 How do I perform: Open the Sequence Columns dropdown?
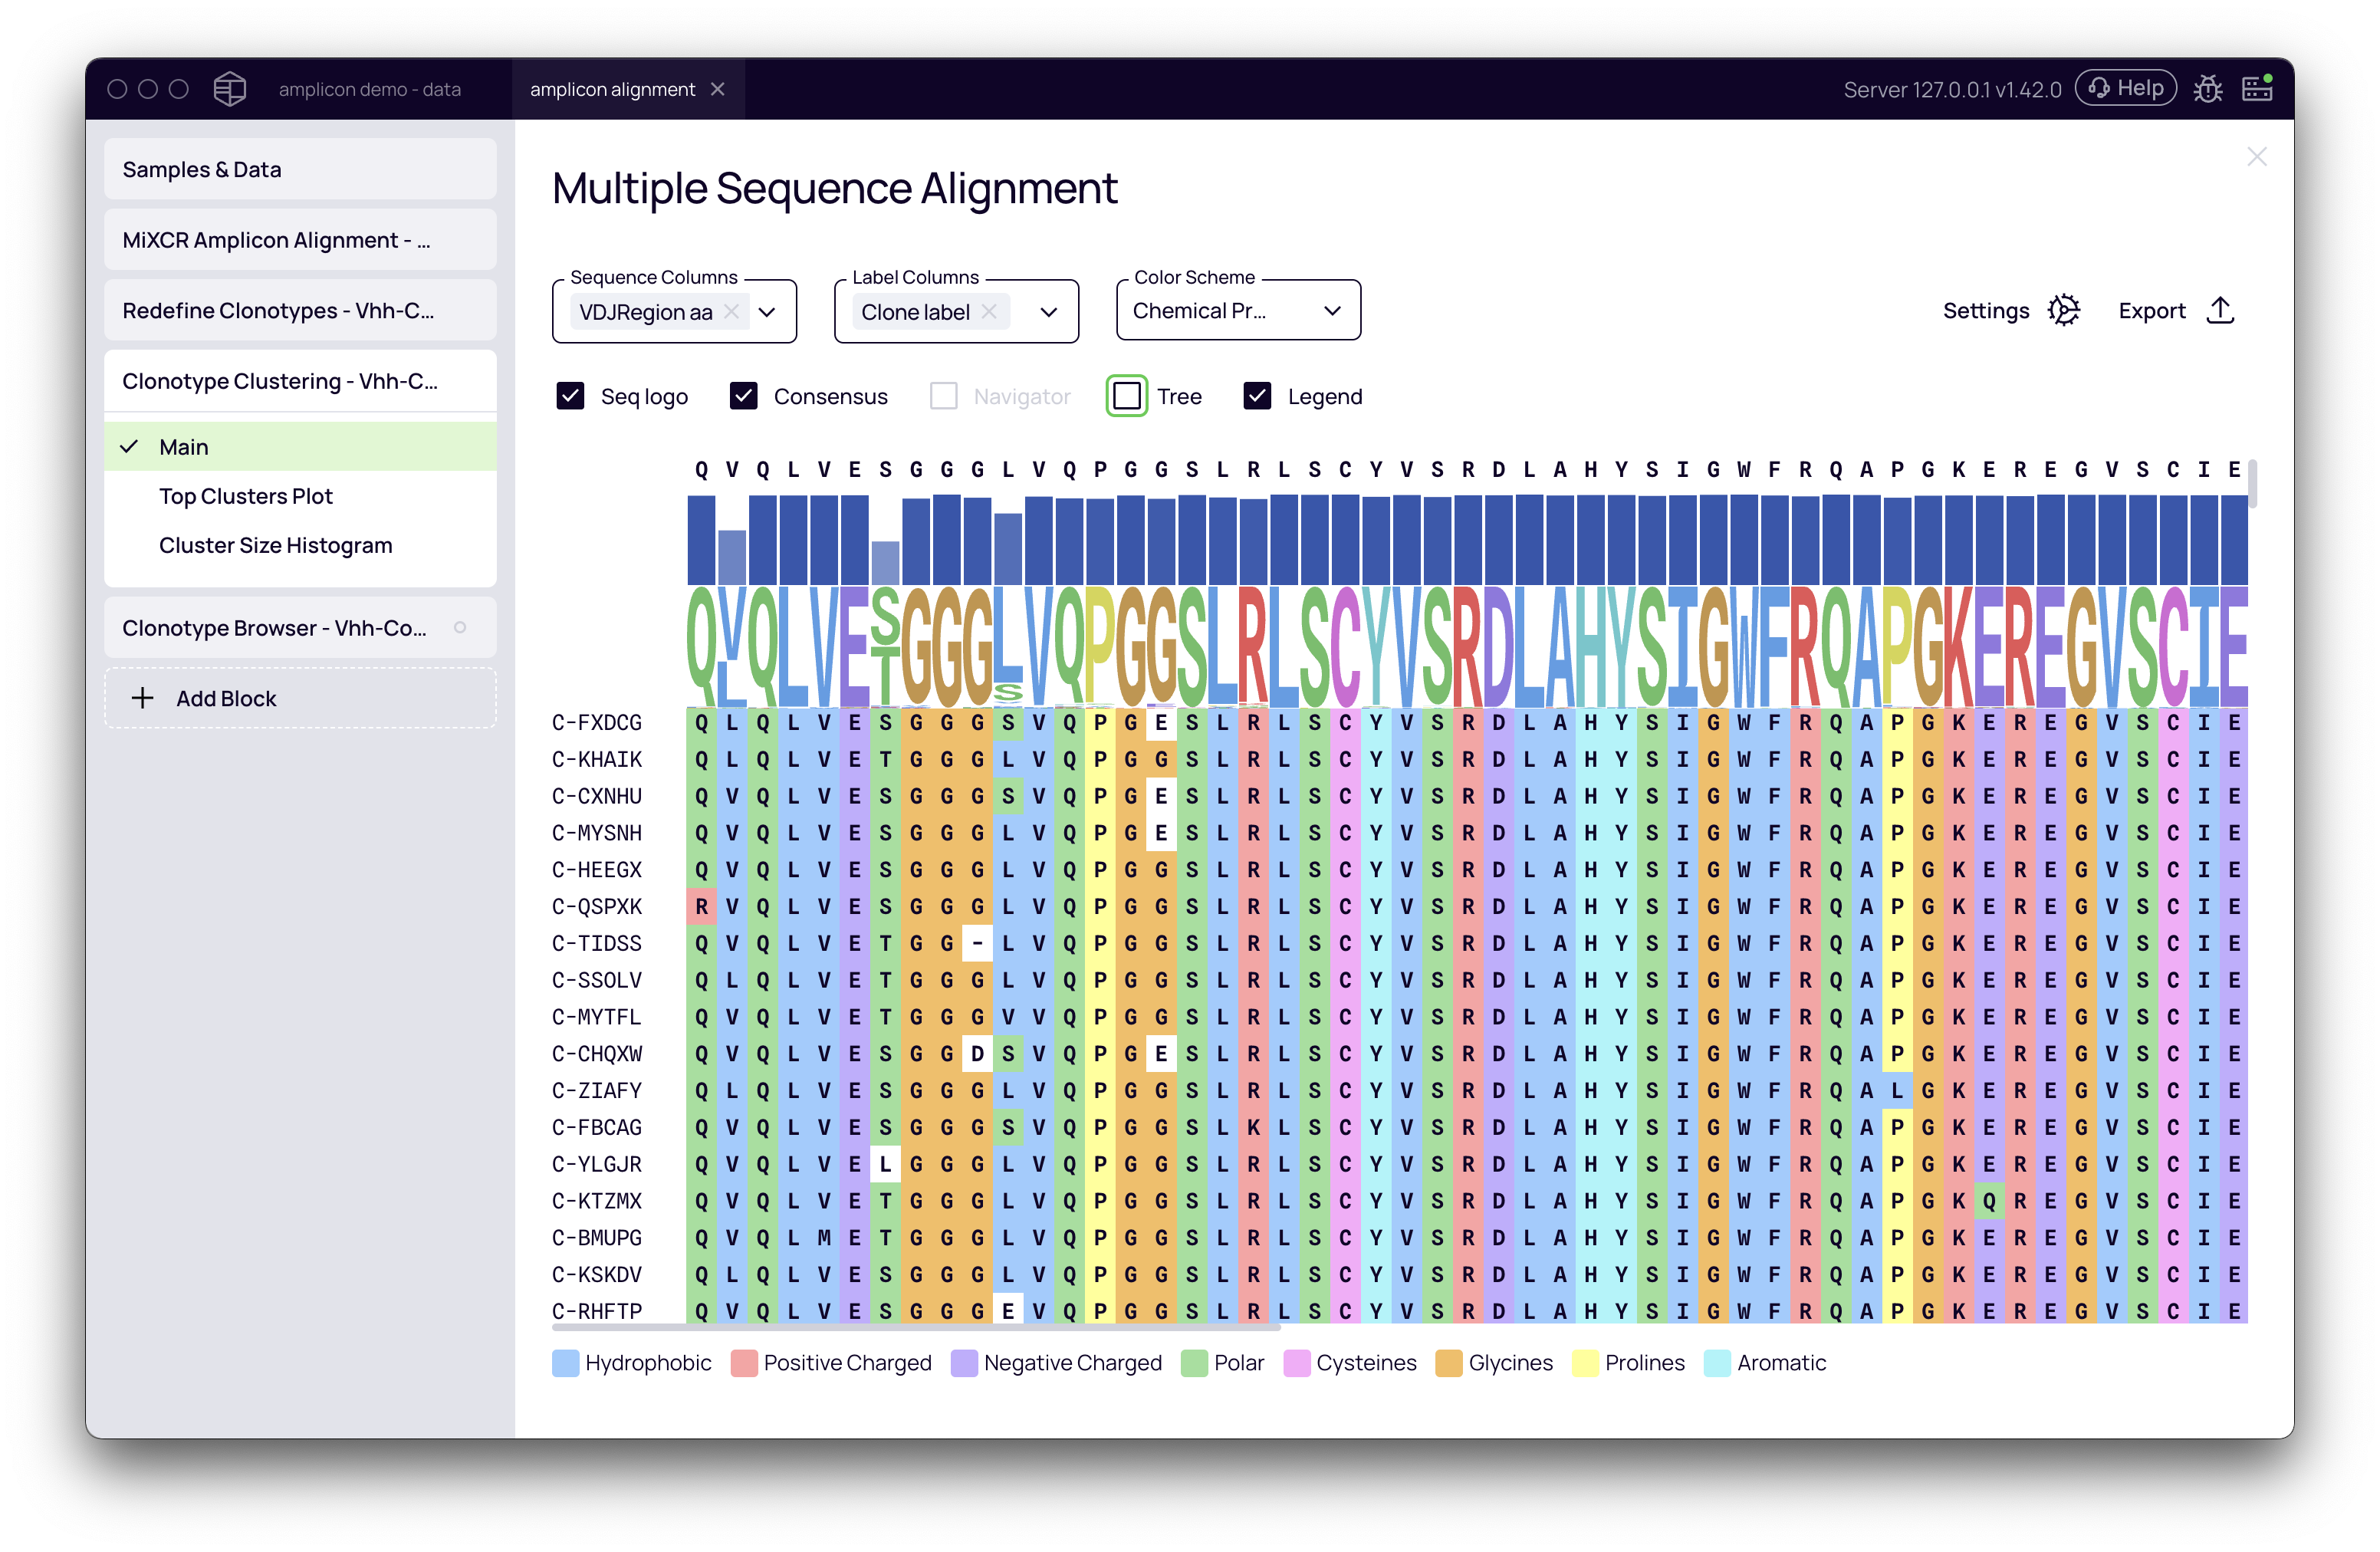pos(767,311)
